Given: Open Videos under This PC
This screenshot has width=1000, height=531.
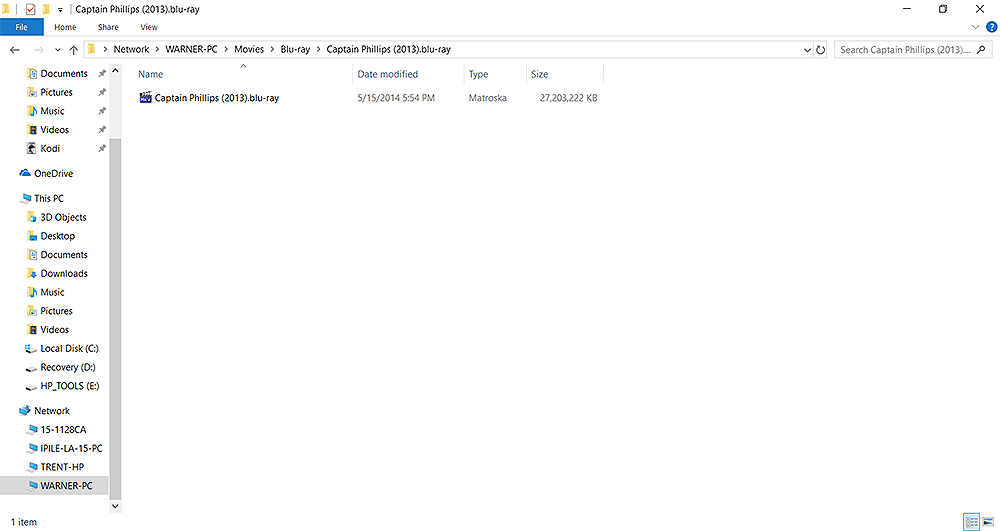Looking at the screenshot, I should (54, 330).
